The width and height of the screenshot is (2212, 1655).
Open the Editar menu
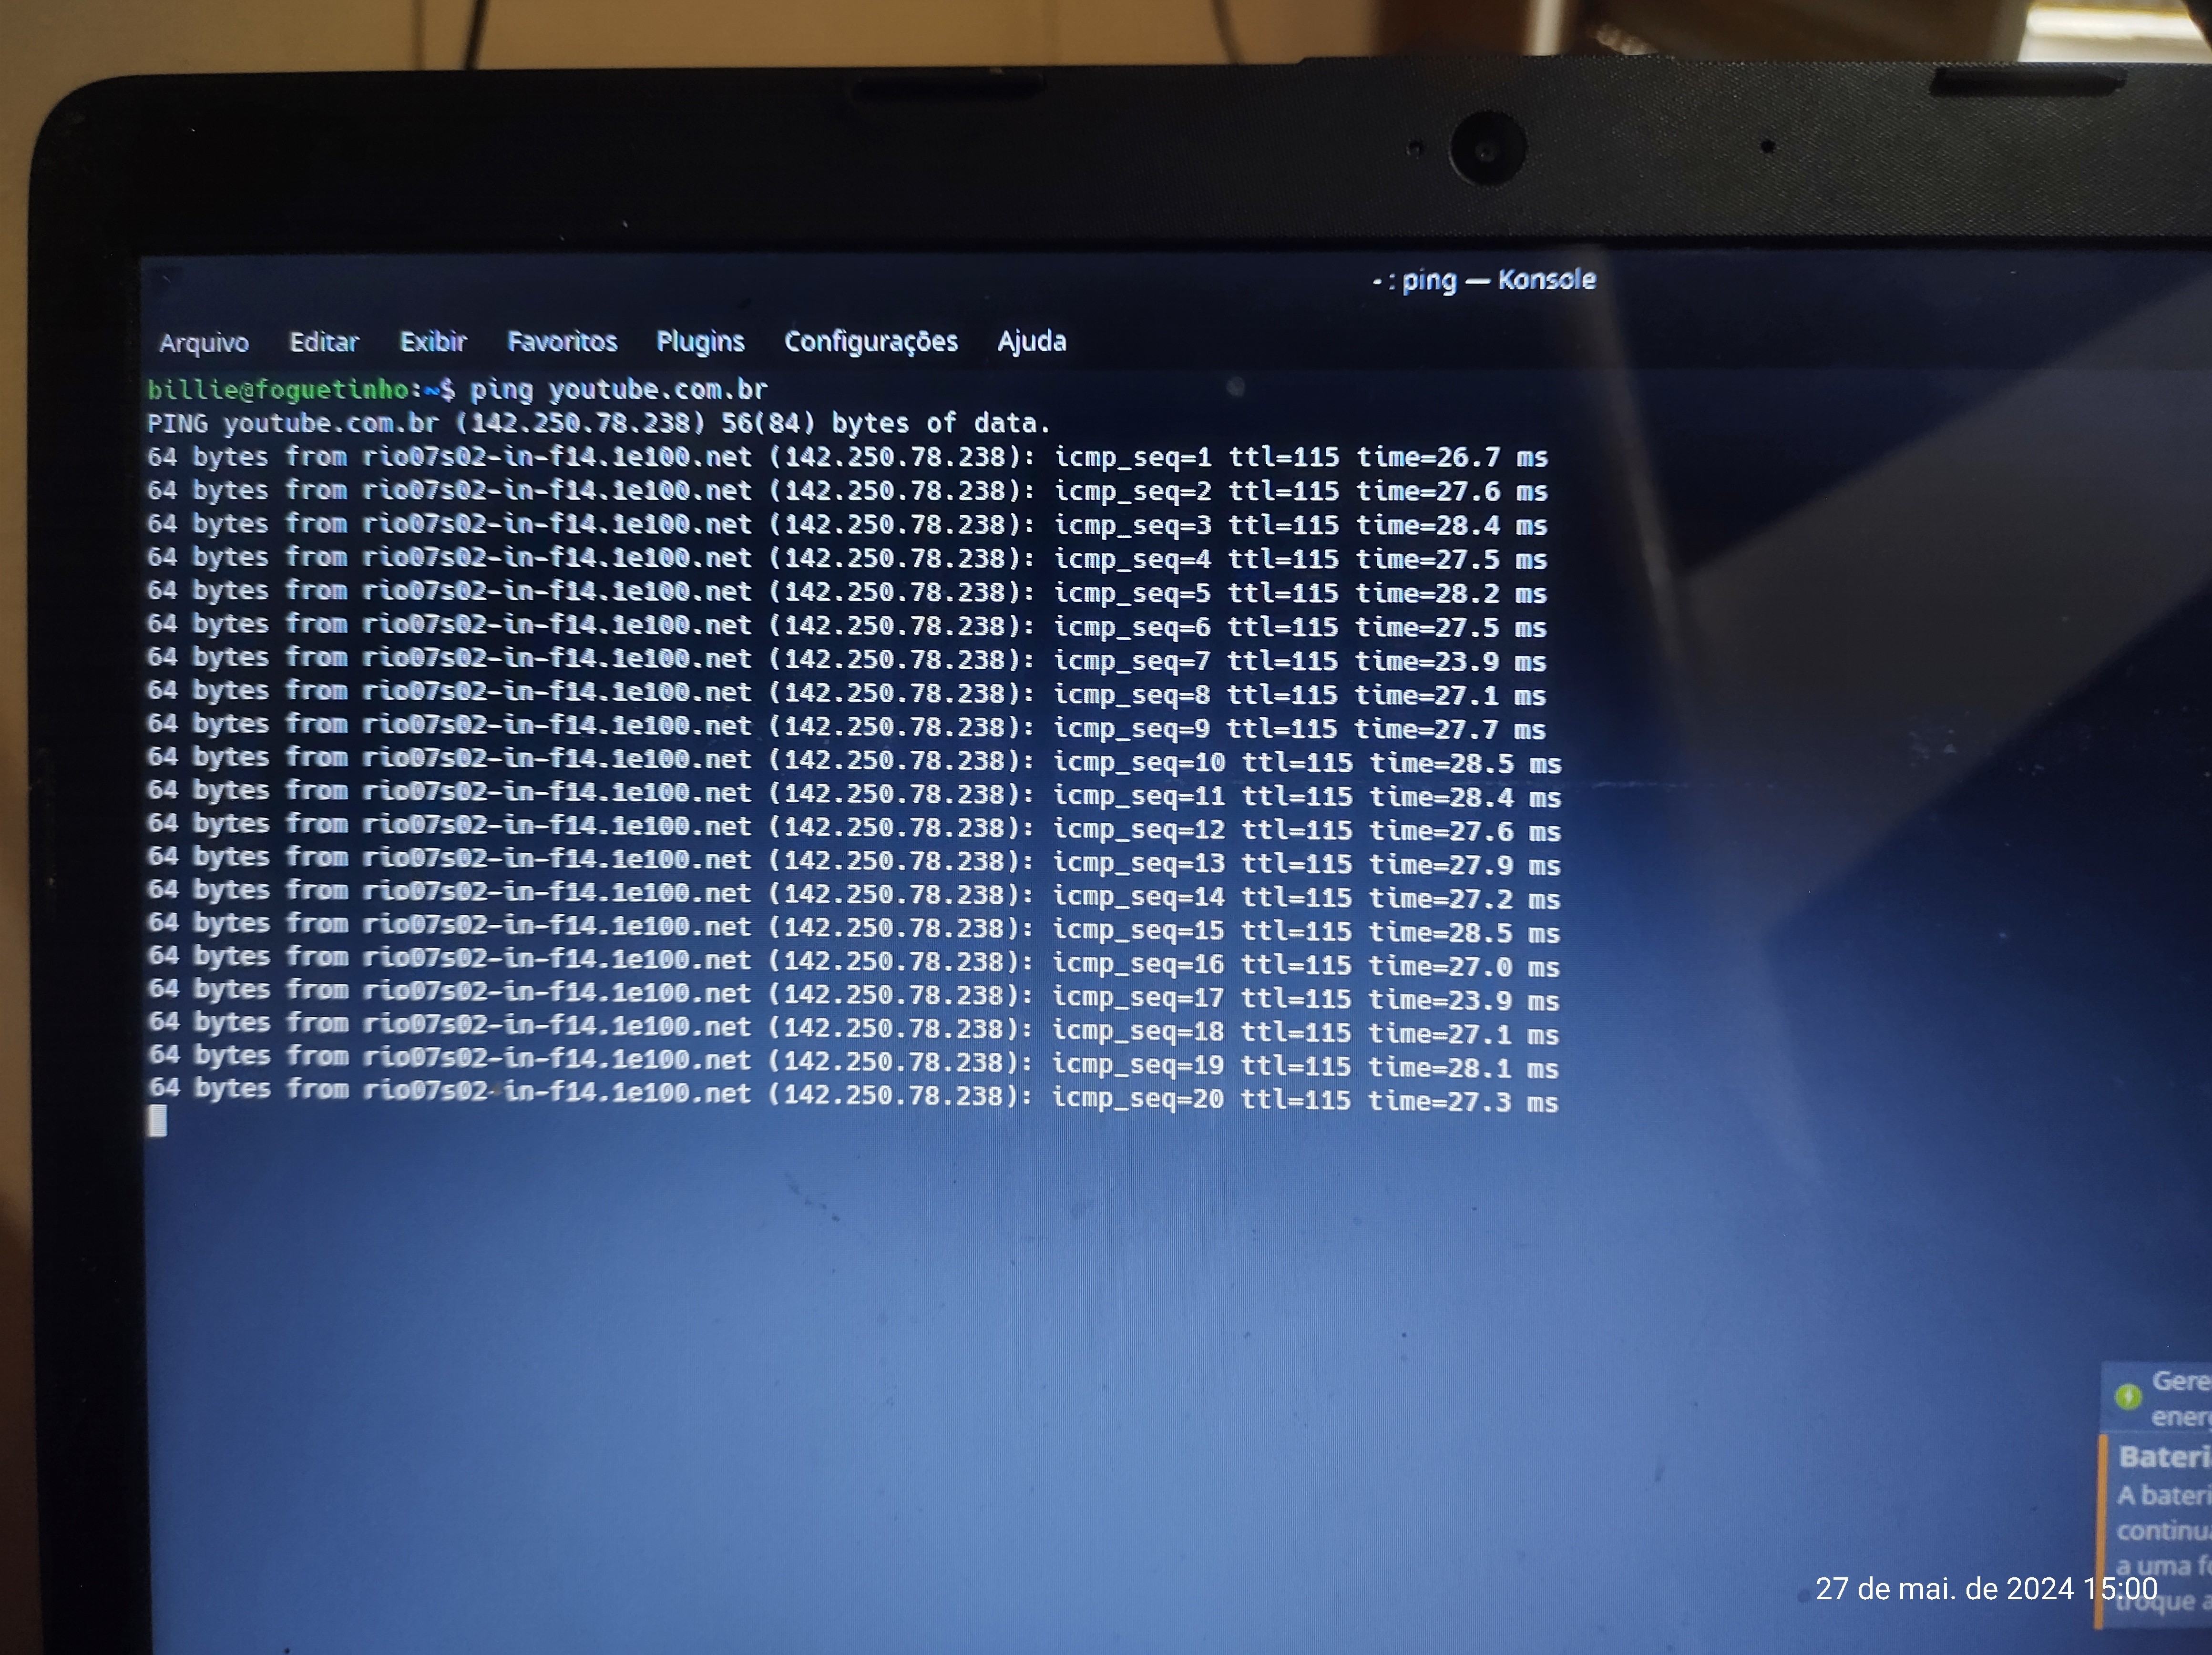[323, 342]
